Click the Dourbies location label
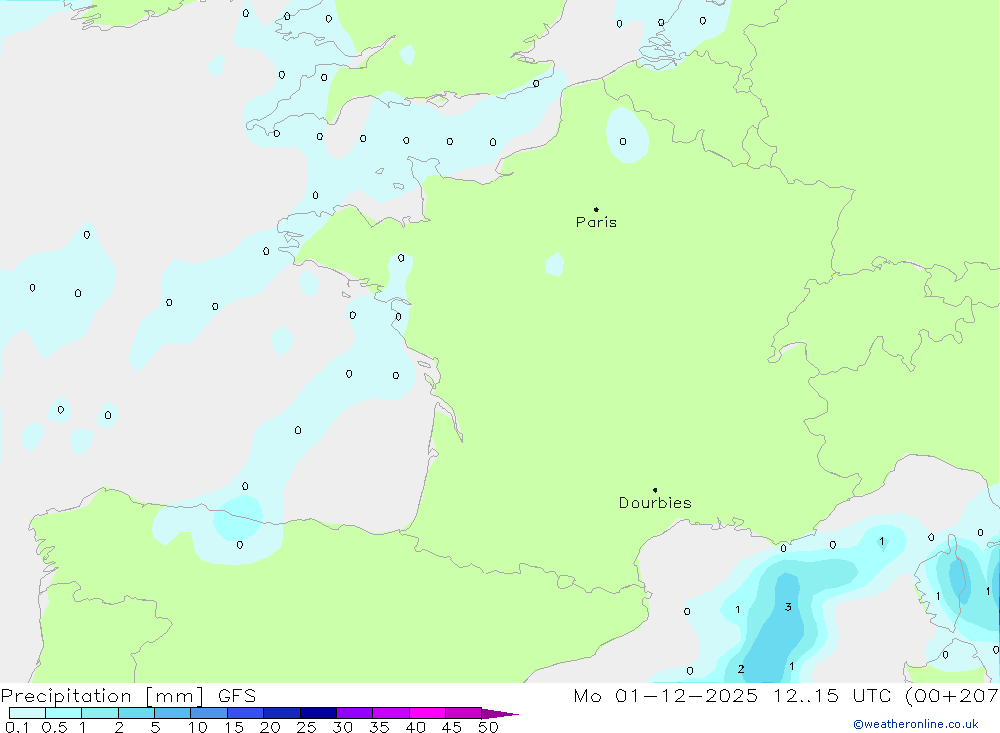The image size is (1000, 733). (655, 503)
